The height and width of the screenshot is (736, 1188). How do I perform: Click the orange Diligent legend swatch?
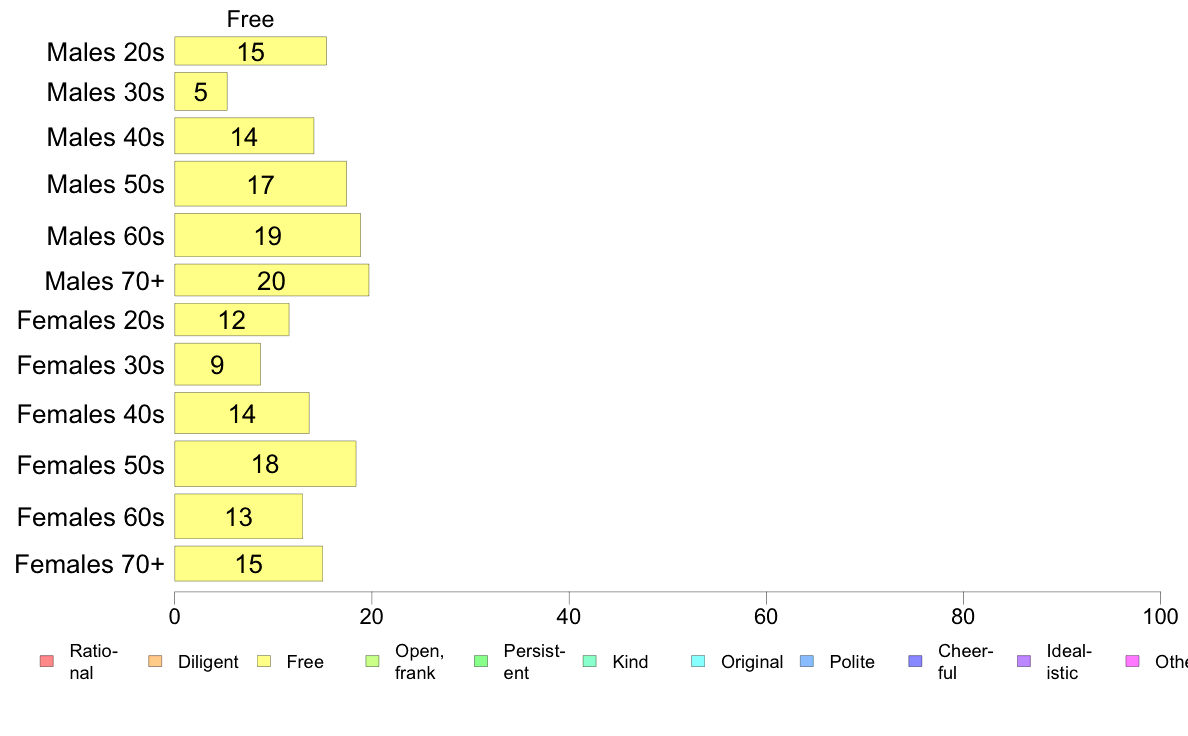coord(155,661)
